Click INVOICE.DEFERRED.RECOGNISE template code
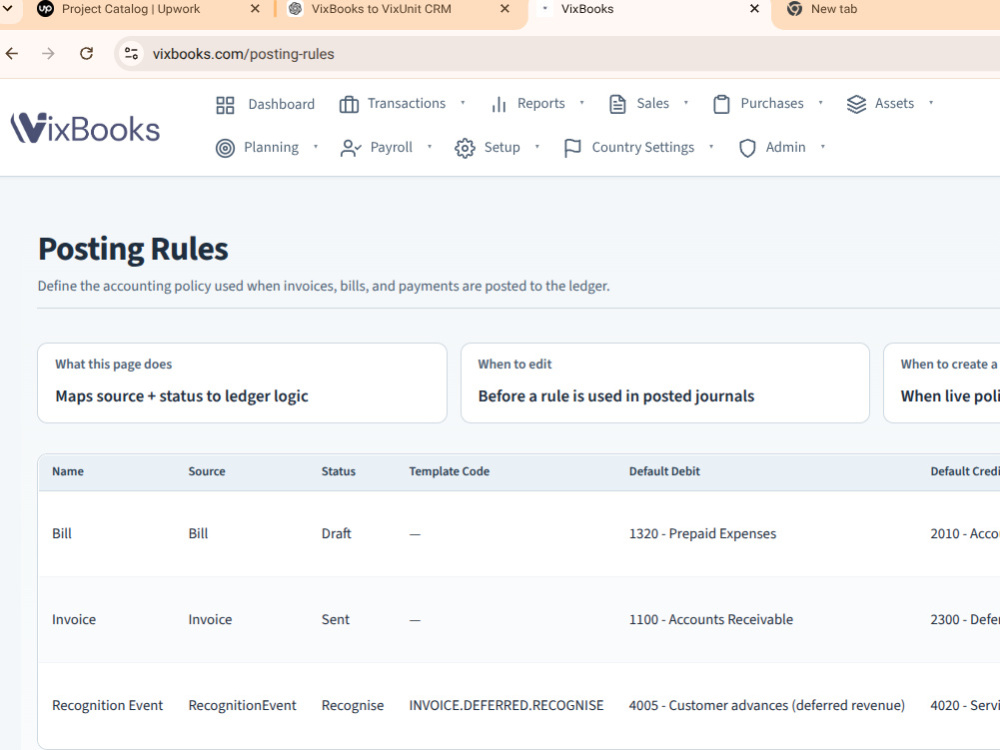 coord(506,705)
